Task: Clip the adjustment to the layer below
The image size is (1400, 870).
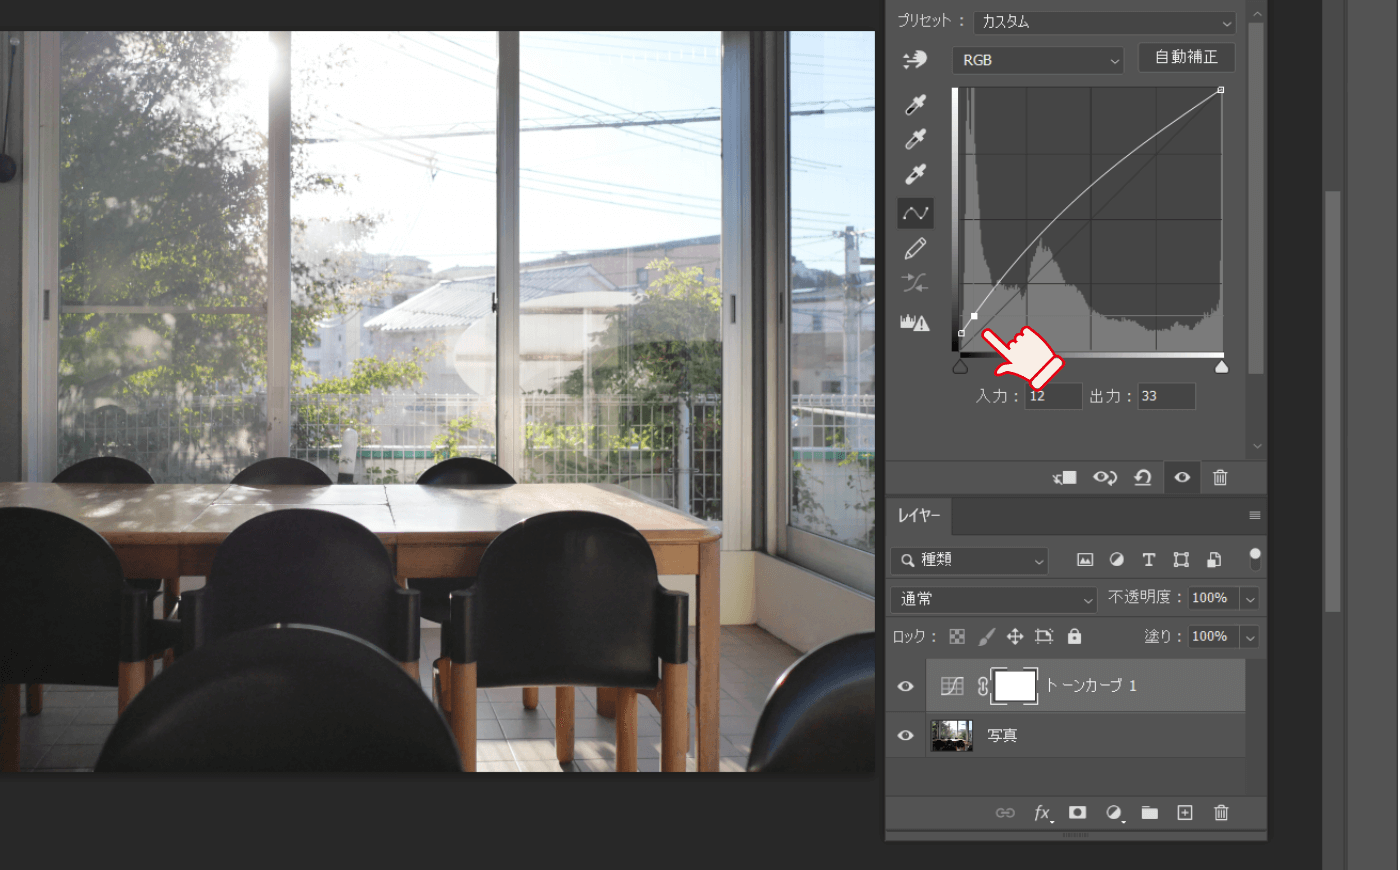Action: point(1065,478)
